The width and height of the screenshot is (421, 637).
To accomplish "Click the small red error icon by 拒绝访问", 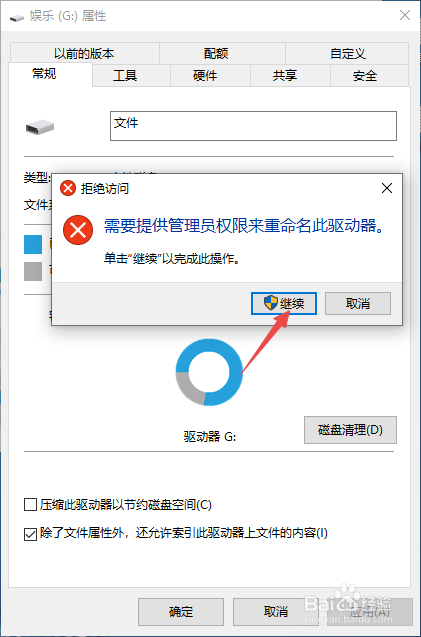I will (x=68, y=188).
